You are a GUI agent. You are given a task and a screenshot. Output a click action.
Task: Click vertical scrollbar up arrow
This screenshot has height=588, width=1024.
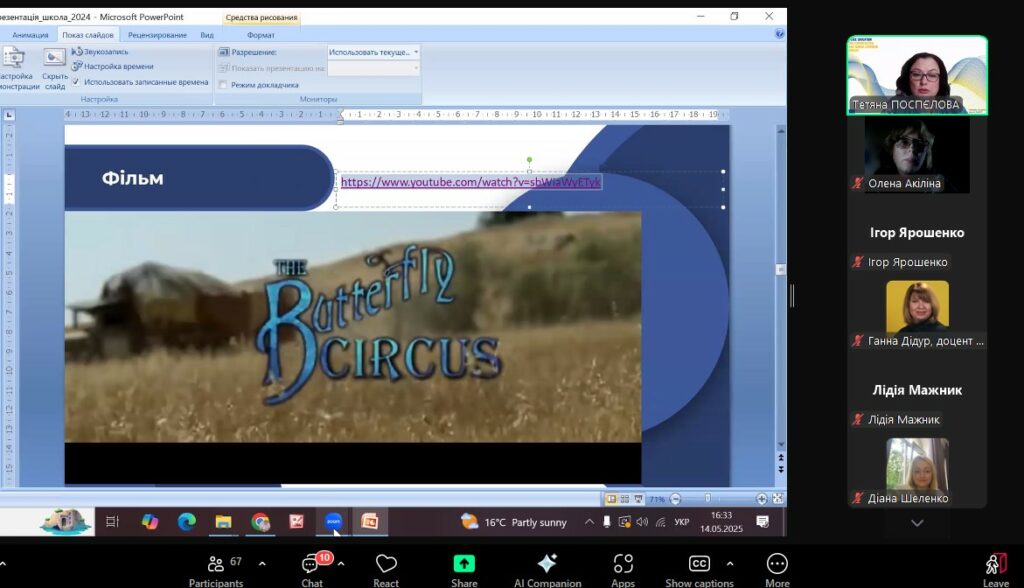780,131
